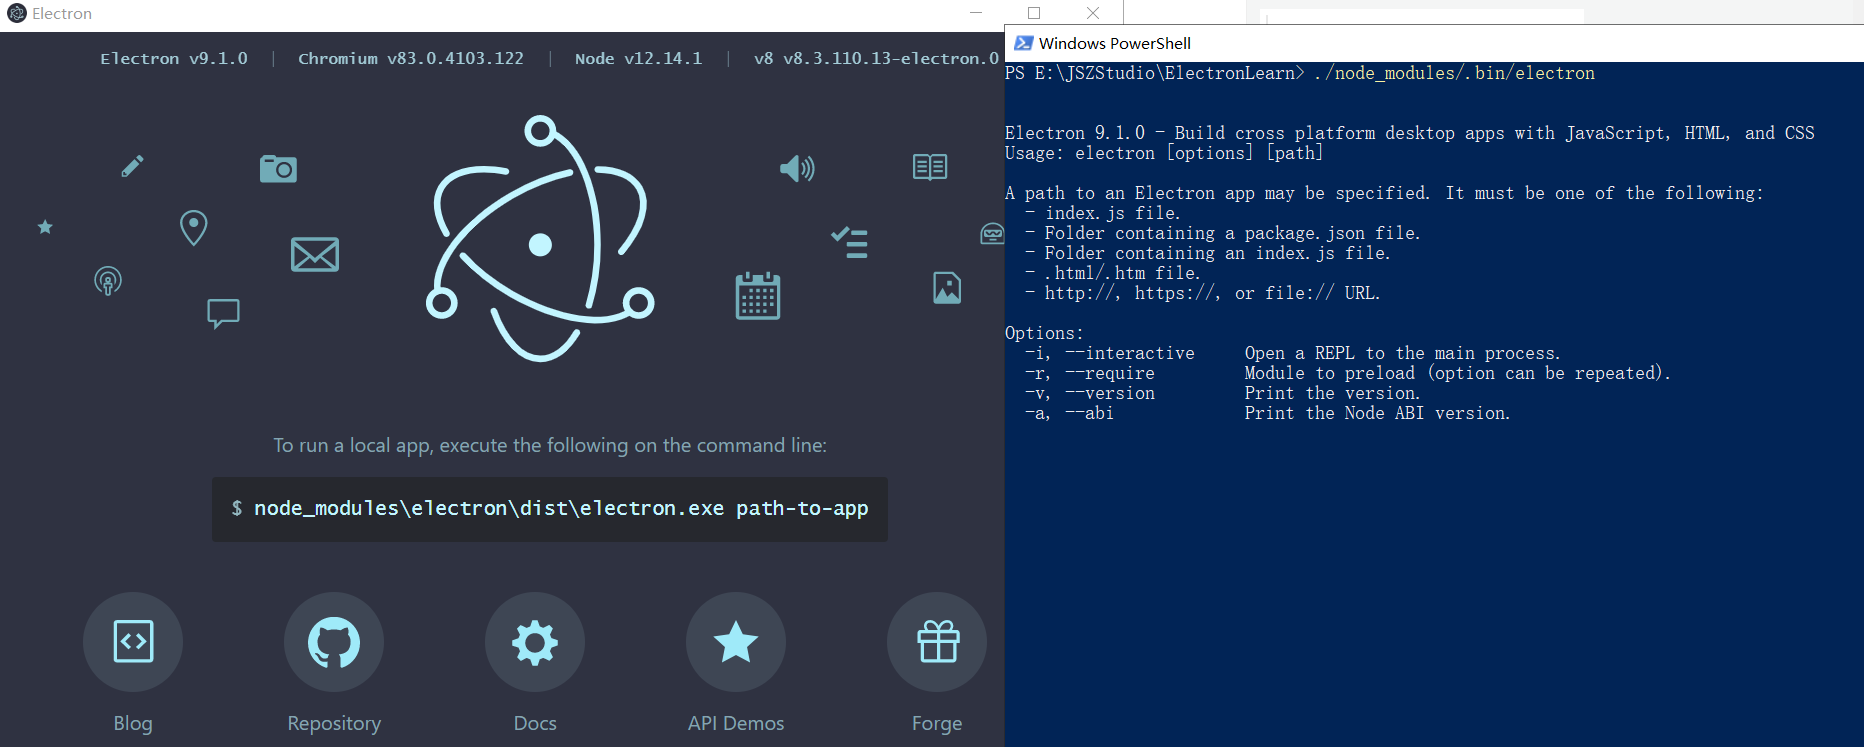Click the Electron app icon in title bar

click(17, 13)
